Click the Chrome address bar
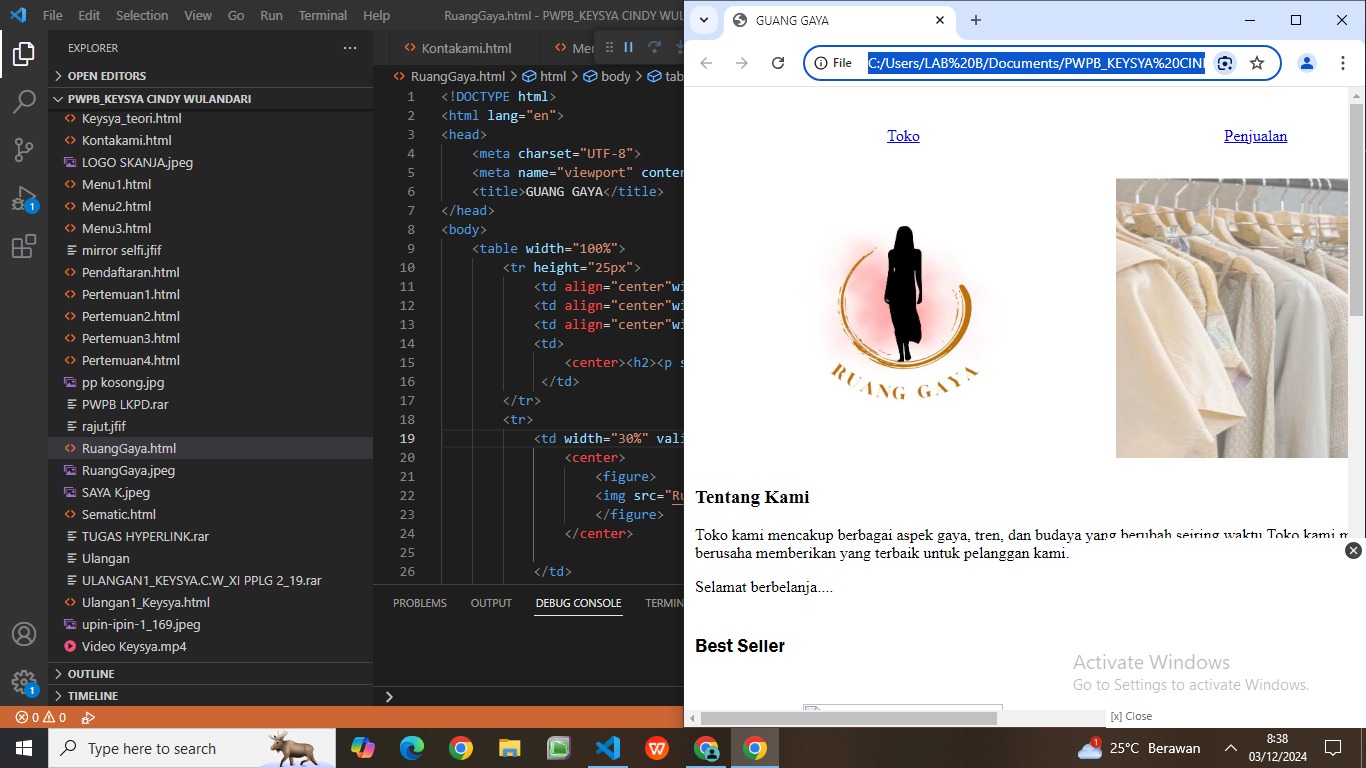 pos(1035,63)
